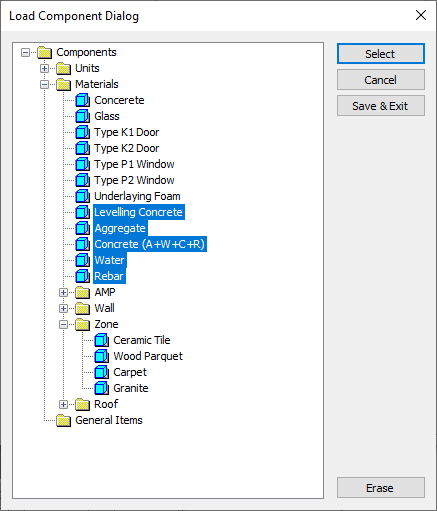The image size is (437, 511).
Task: Select the Carpet item under Zone
Action: [130, 372]
